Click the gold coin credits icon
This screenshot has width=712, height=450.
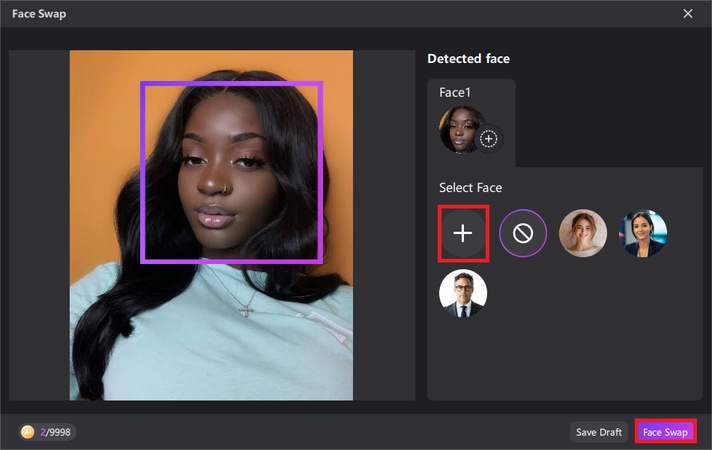(28, 432)
